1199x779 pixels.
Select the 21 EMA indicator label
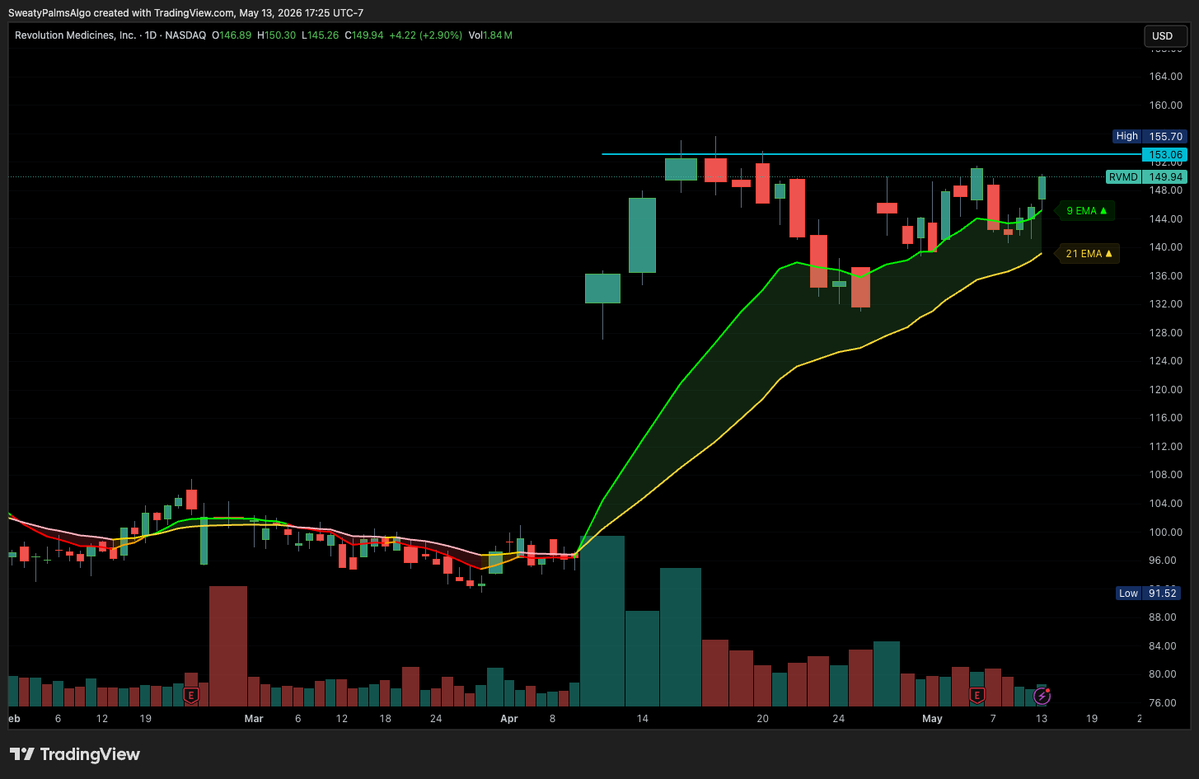tap(1089, 254)
